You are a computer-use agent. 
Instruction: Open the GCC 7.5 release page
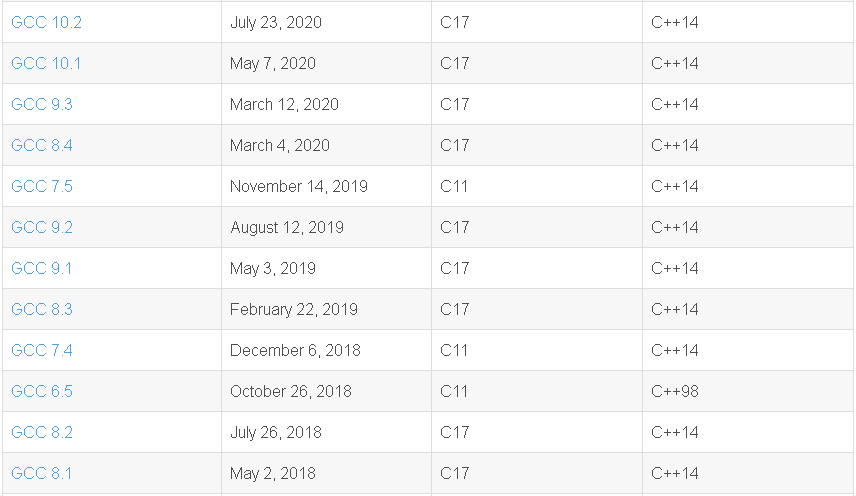click(x=42, y=186)
